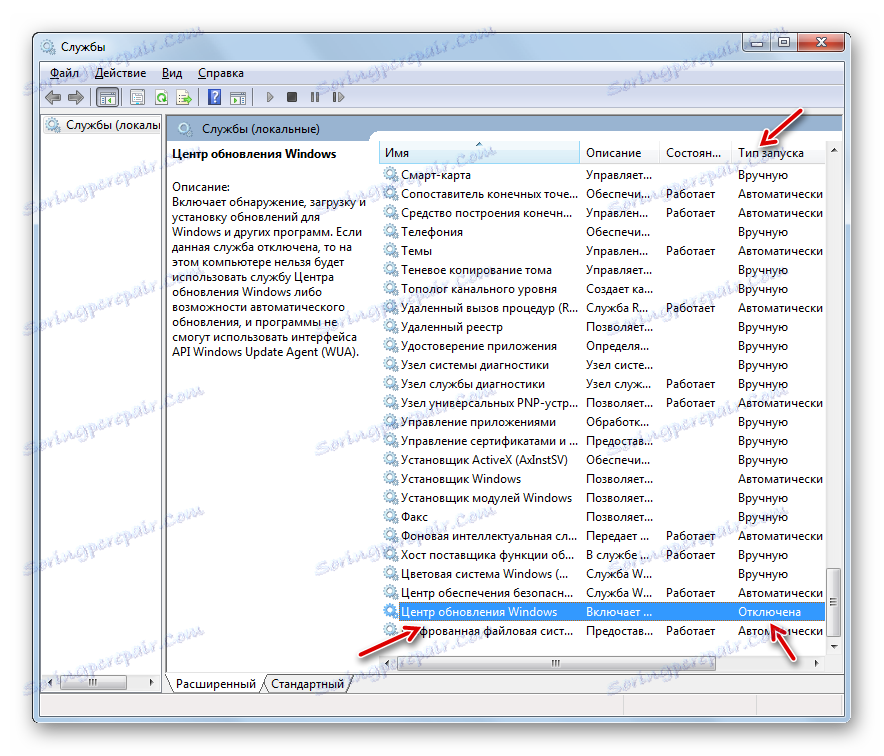
Task: Sort by the Тип запуска column header
Action: tap(778, 153)
